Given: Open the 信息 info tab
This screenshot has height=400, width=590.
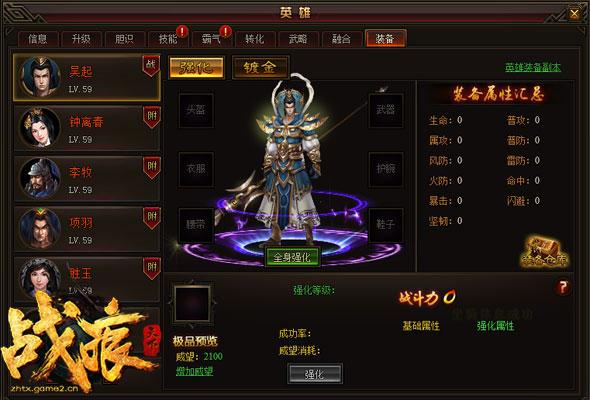Looking at the screenshot, I should pyautogui.click(x=38, y=39).
